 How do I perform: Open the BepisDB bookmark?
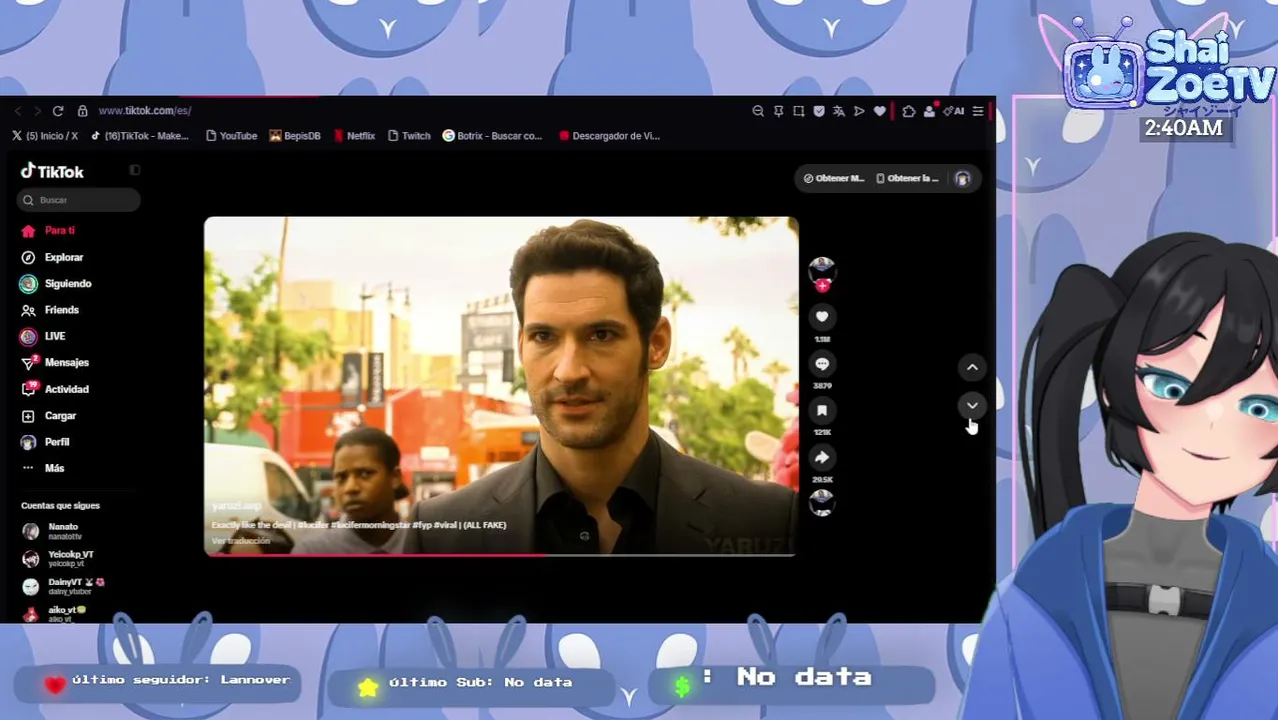pyautogui.click(x=295, y=136)
